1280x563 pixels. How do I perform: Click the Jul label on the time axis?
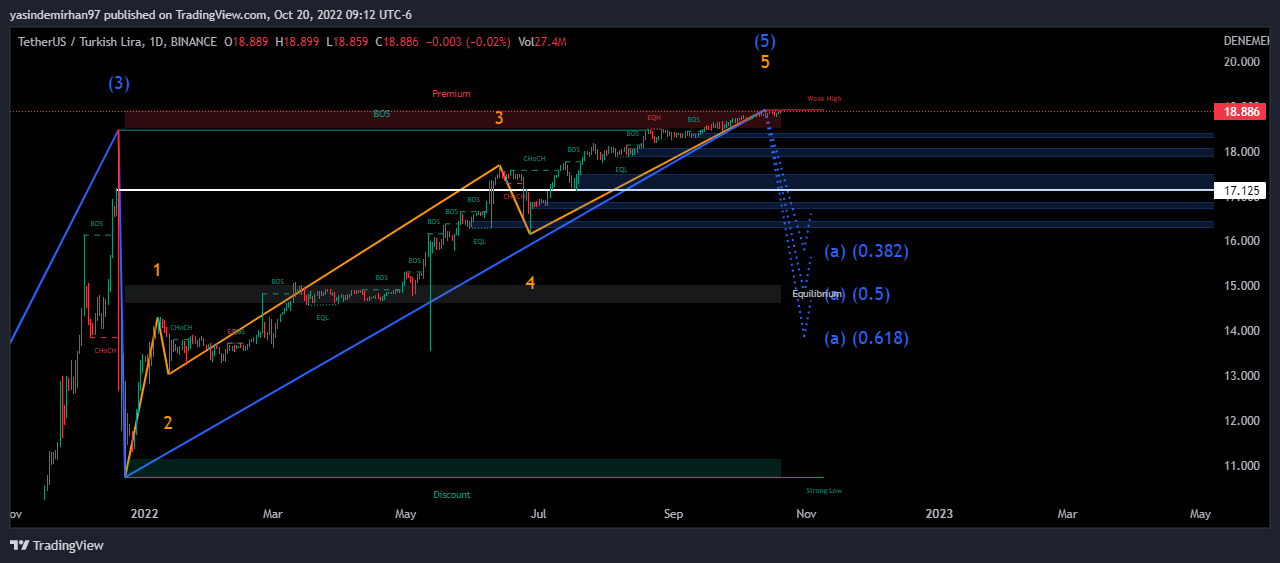[x=539, y=514]
